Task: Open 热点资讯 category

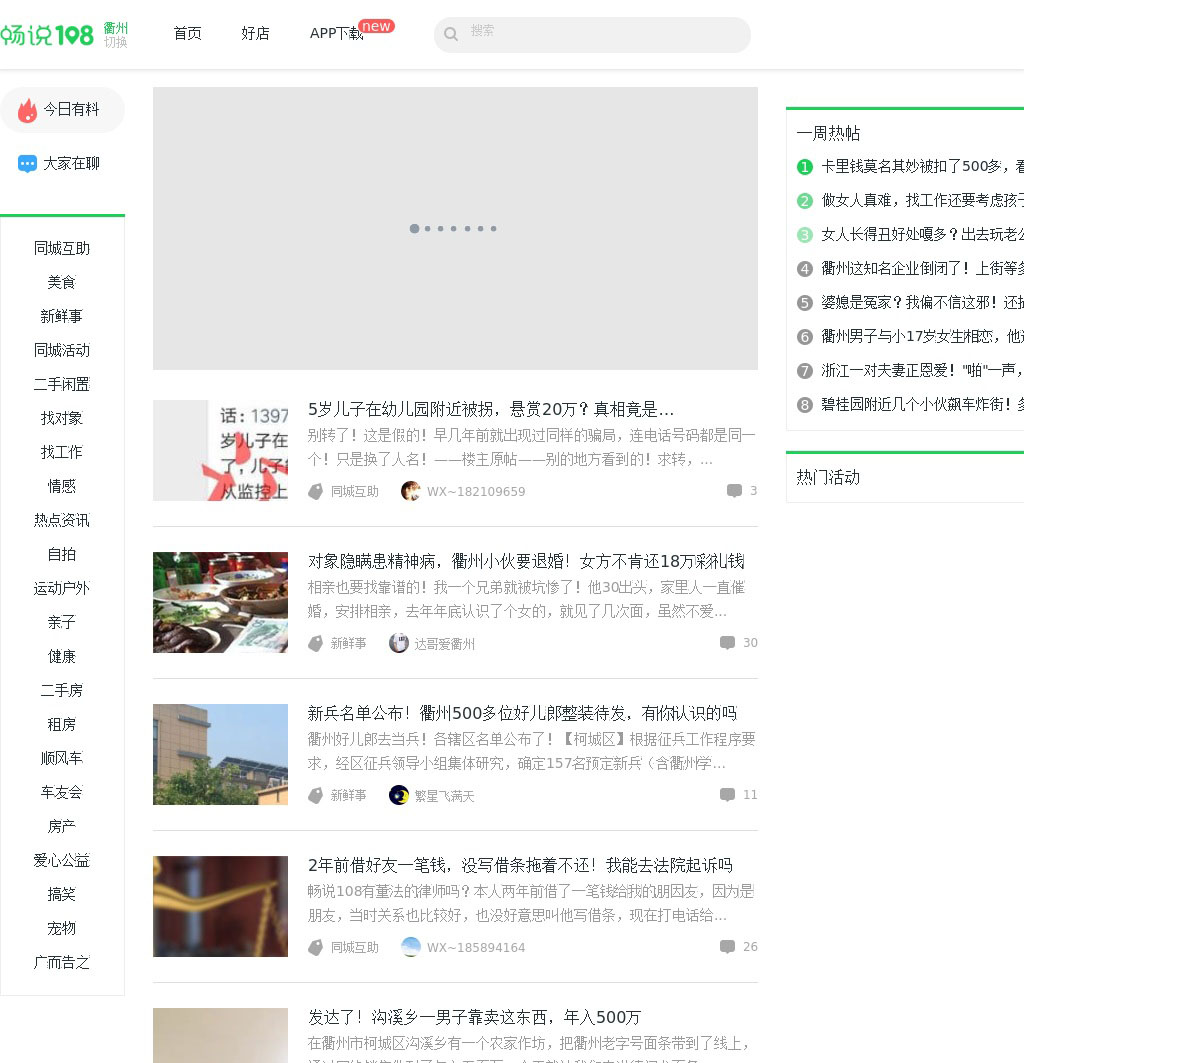Action: [62, 520]
